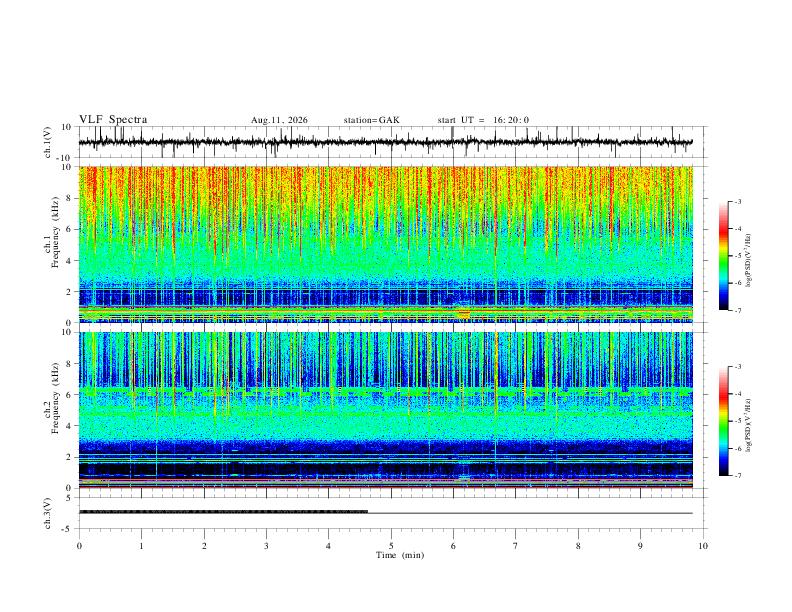
Task: Click the Time (min) axis label
Action: click(x=400, y=555)
